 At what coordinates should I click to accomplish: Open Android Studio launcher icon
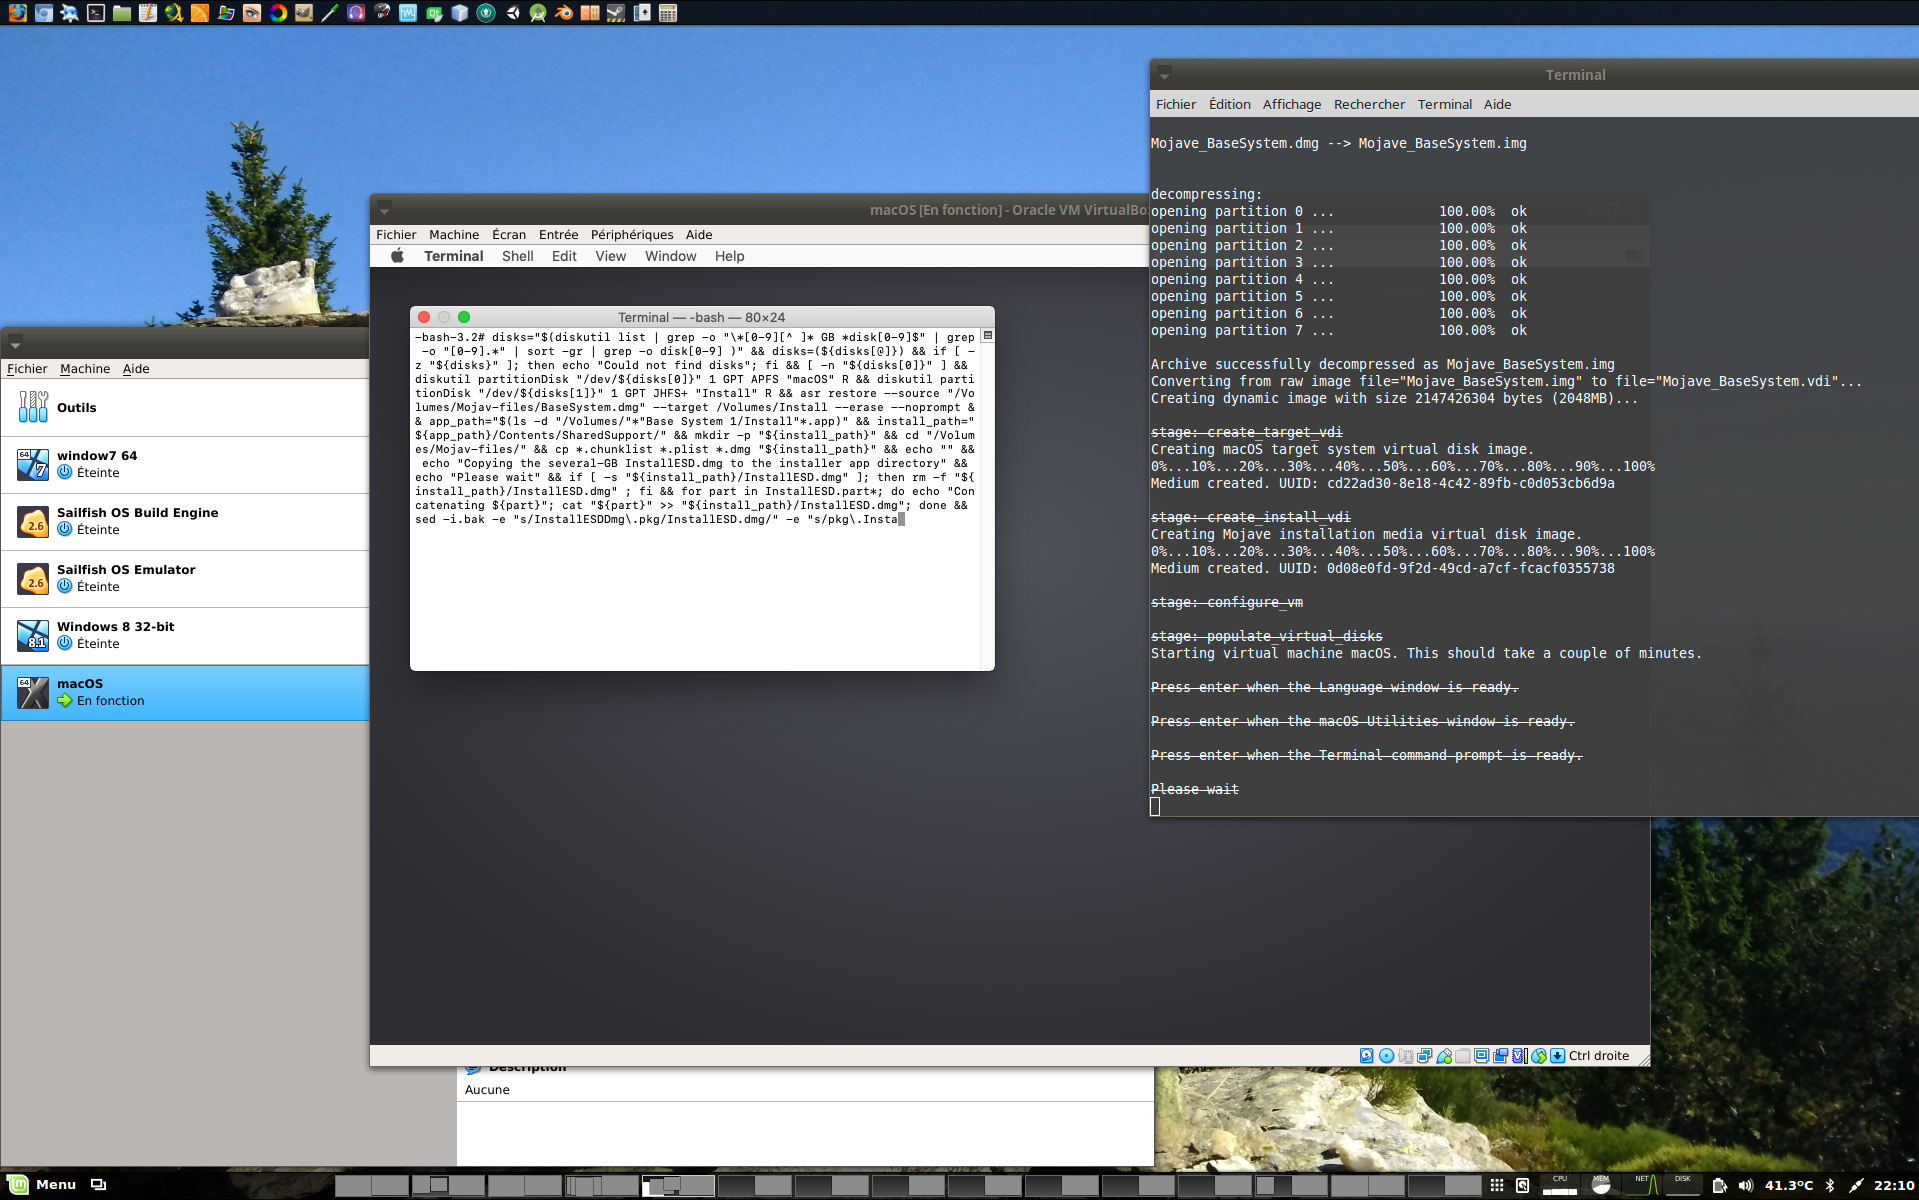click(x=538, y=13)
